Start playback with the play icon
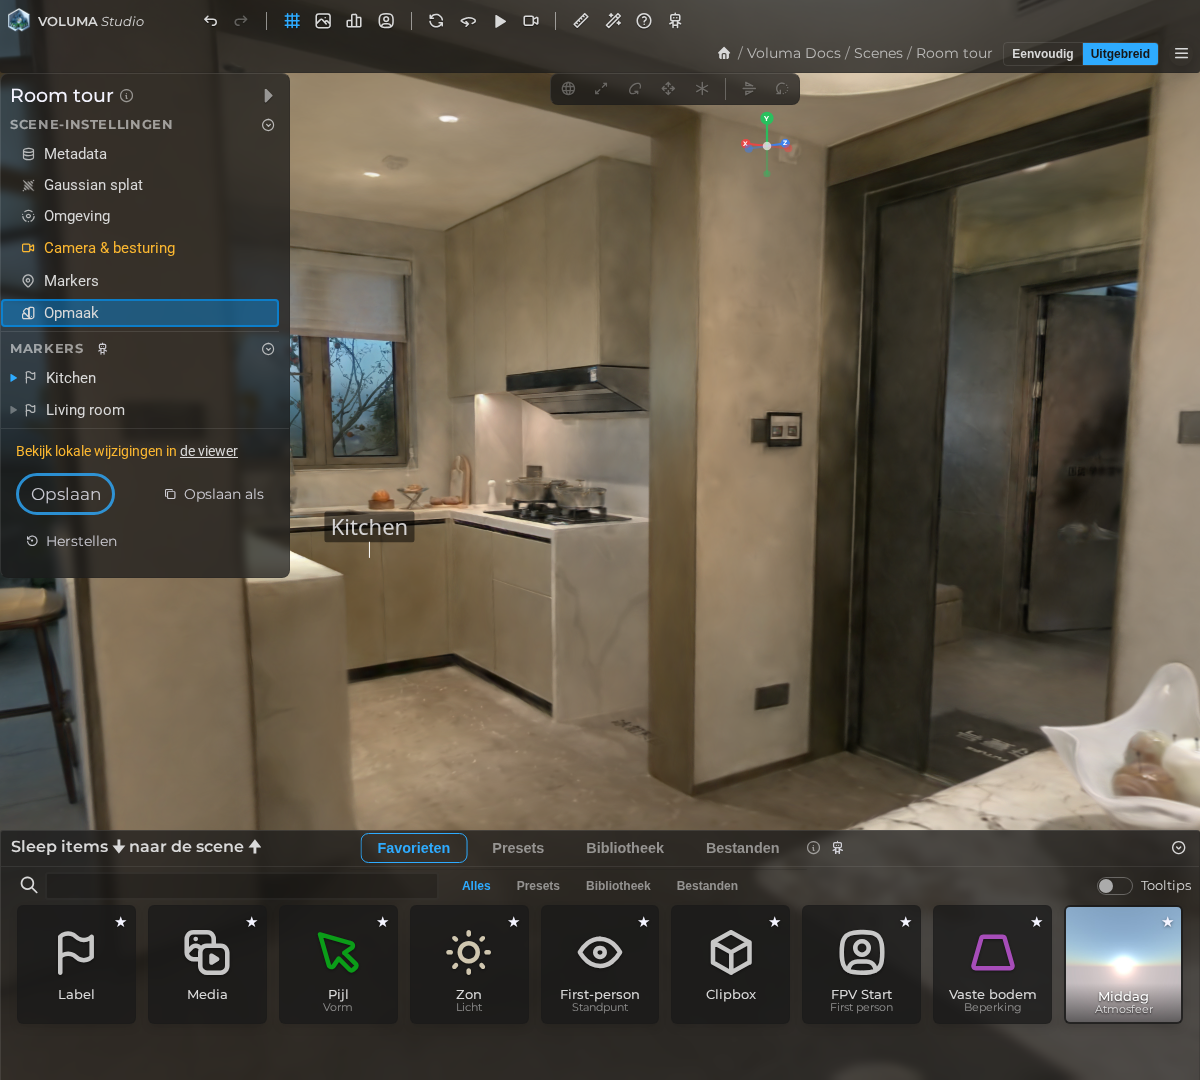 click(500, 21)
